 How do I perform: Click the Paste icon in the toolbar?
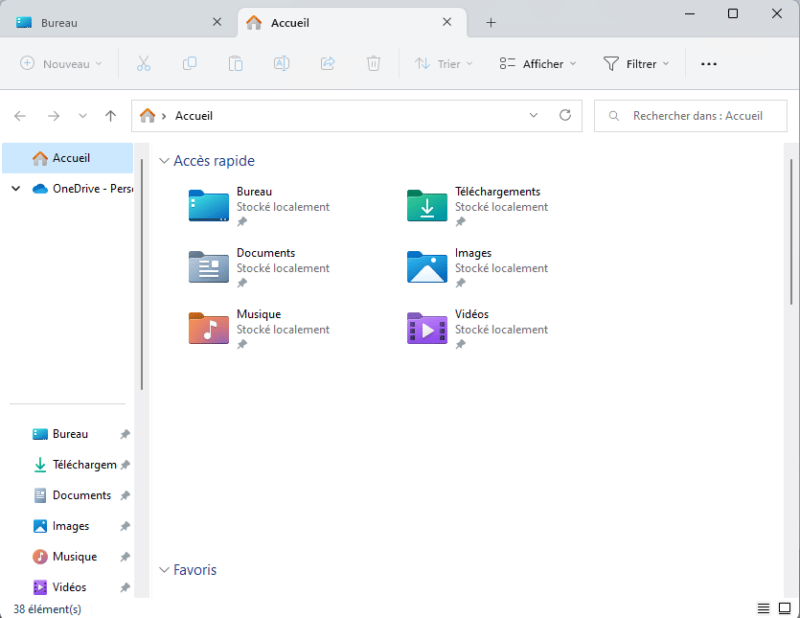235,63
